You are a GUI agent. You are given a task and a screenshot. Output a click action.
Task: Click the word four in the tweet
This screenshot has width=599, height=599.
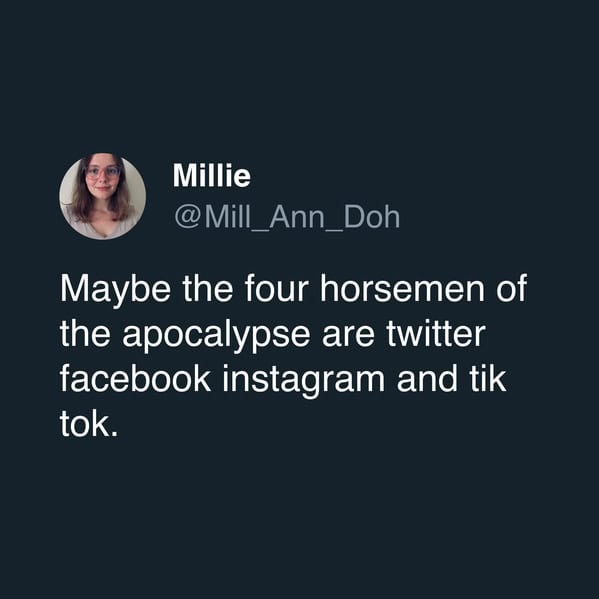pyautogui.click(x=277, y=288)
